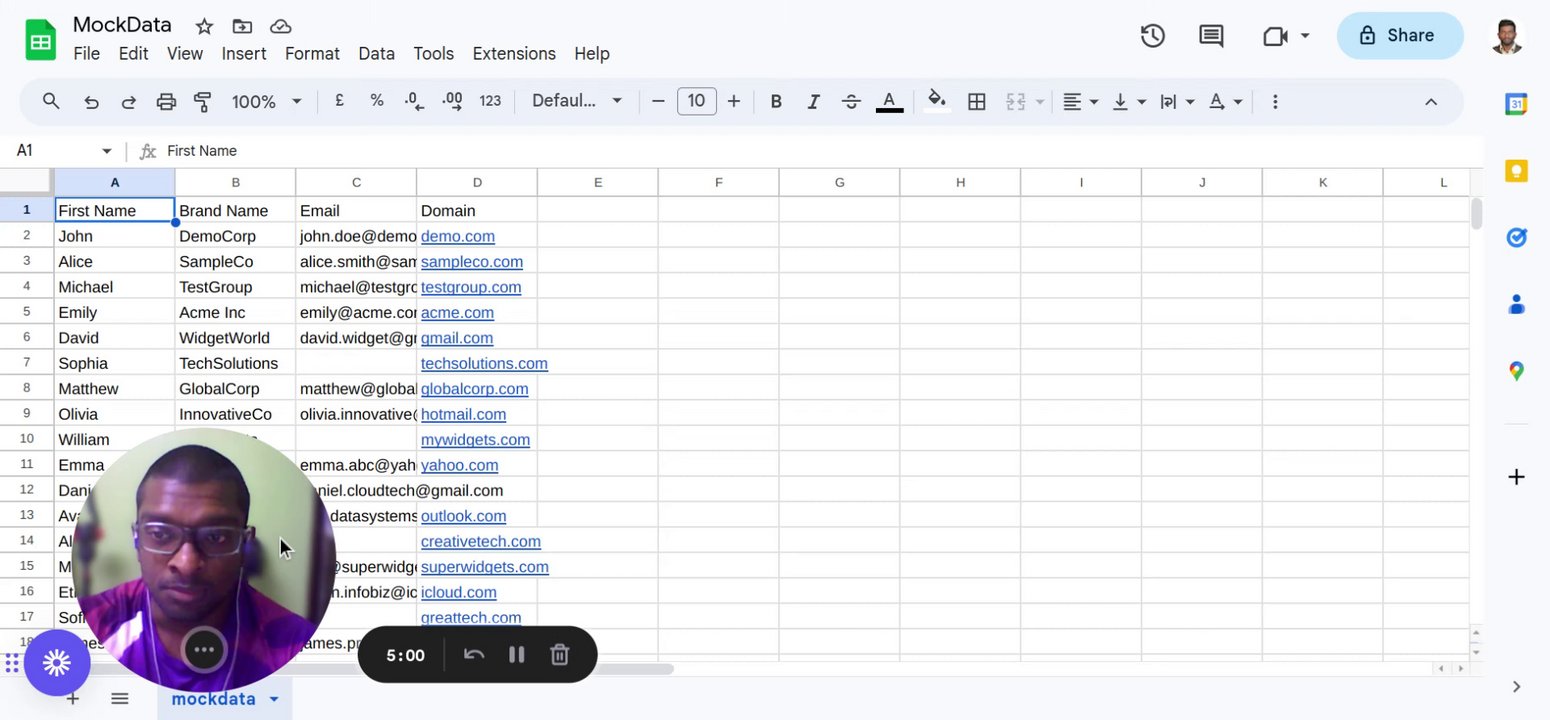Undo the last action in toolbar
This screenshot has height=720, width=1550.
click(x=91, y=101)
